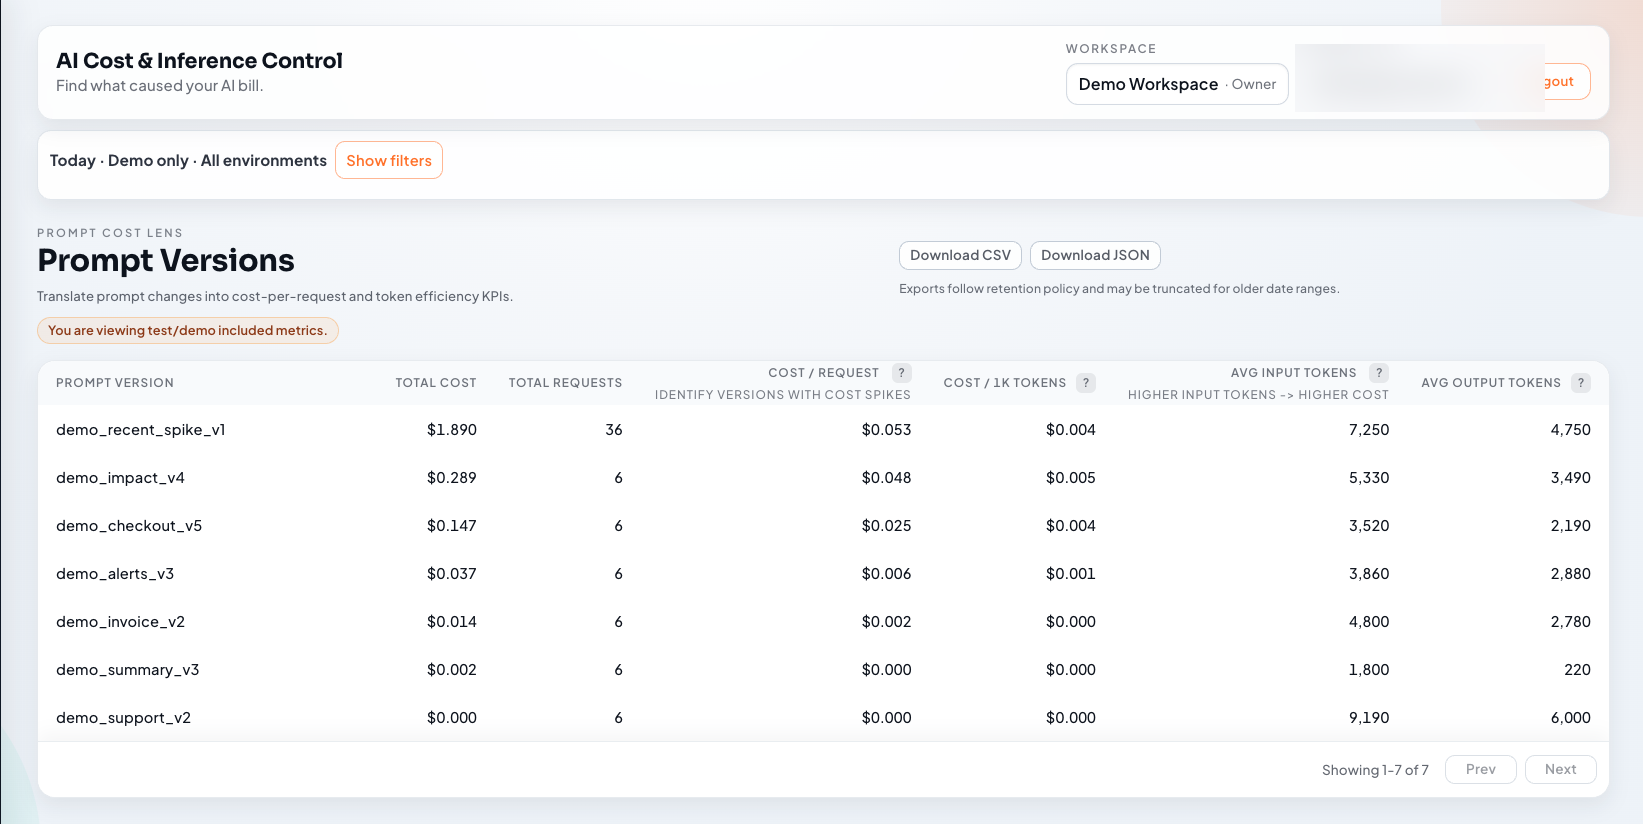Image resolution: width=1643 pixels, height=824 pixels.
Task: Click help icon beside Avg Output Tokens
Action: click(1580, 383)
